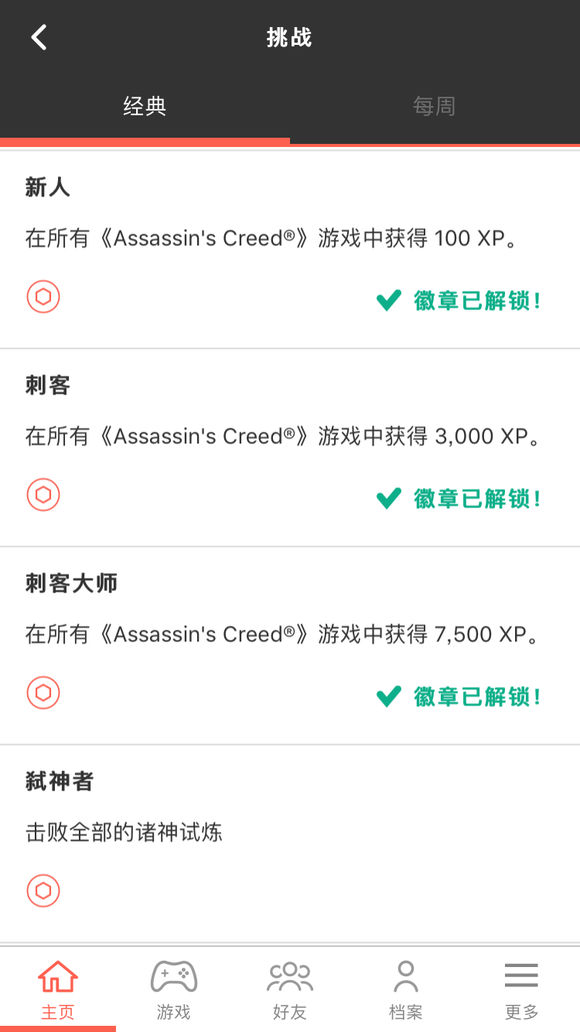Tap 徽章已解锁 checkmark for 刺客
The width and height of the screenshot is (580, 1032).
coord(388,498)
